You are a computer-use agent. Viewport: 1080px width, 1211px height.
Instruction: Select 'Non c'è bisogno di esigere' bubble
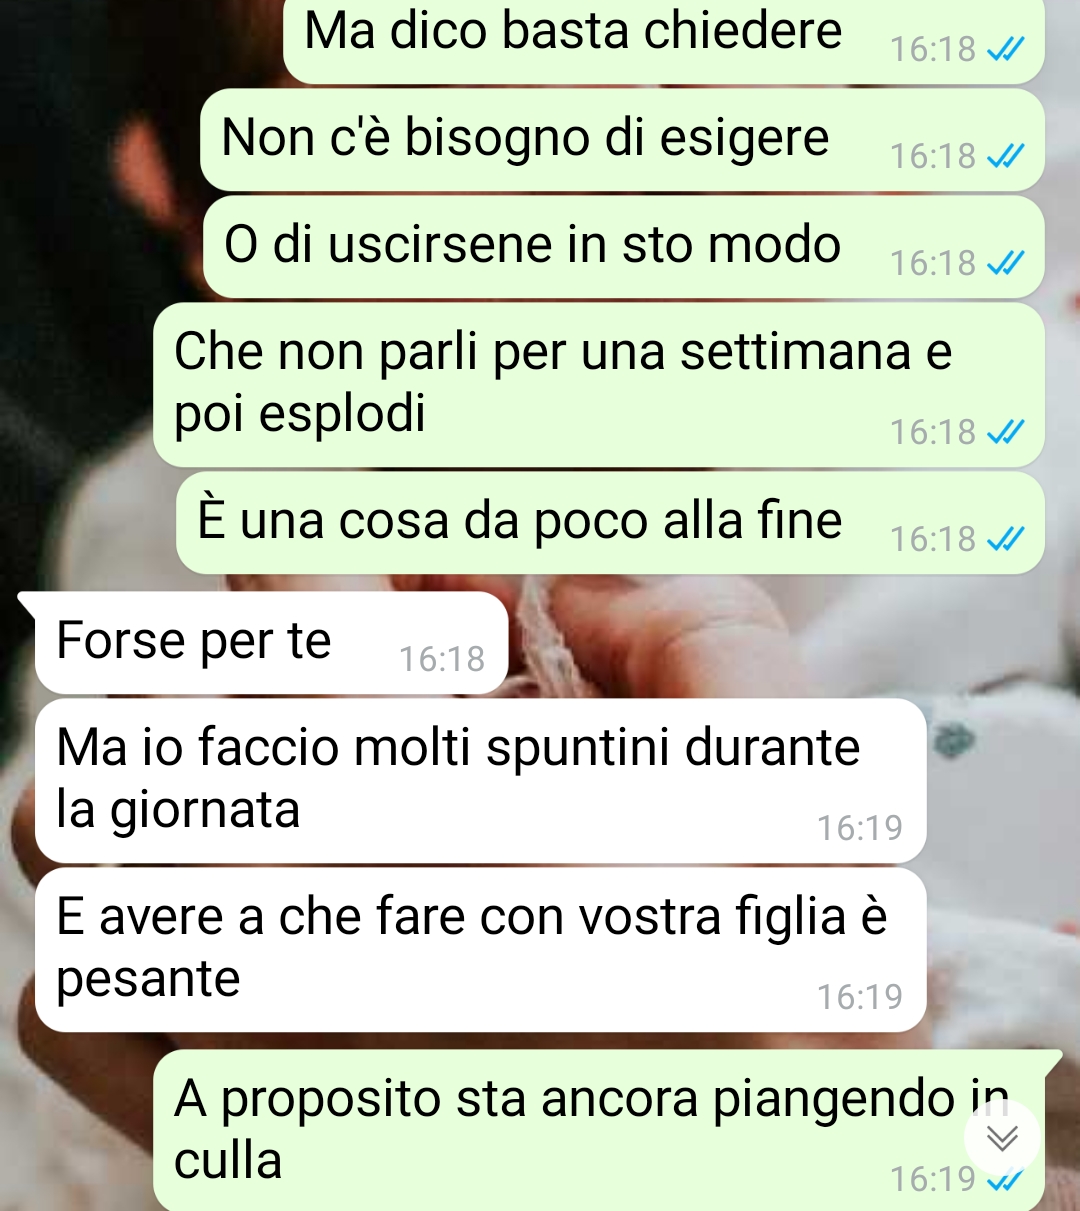pyautogui.click(x=622, y=140)
